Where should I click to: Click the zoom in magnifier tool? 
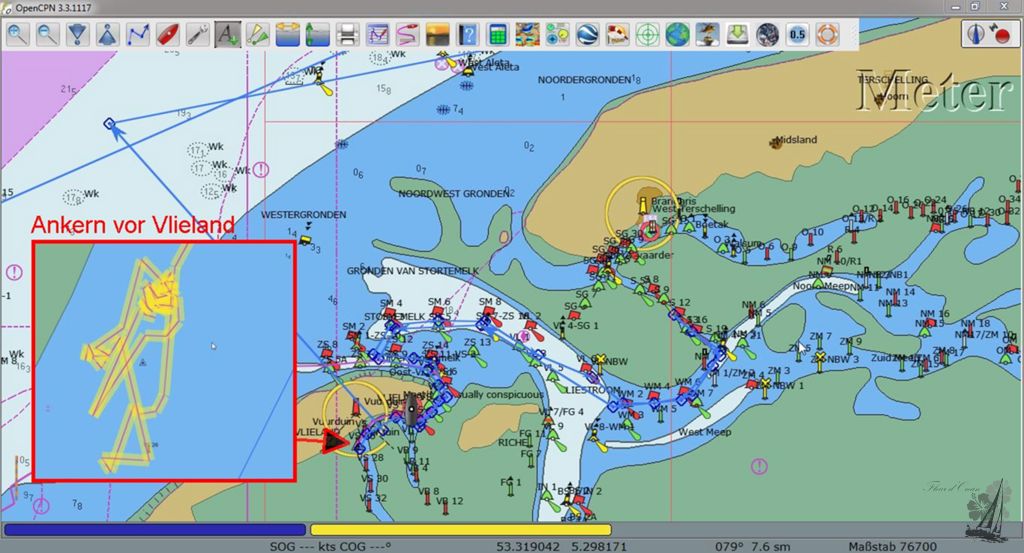(17, 34)
